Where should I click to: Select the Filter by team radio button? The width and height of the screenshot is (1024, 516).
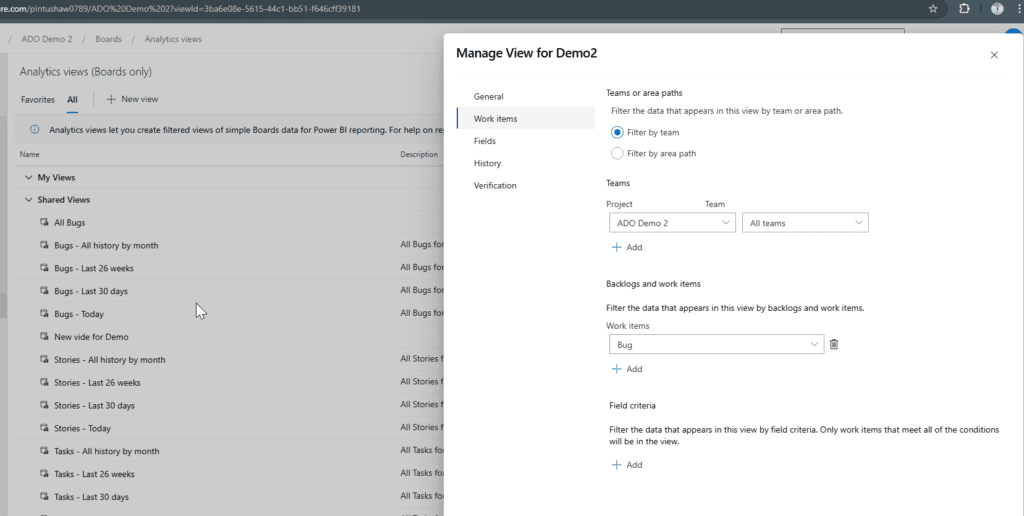[617, 132]
